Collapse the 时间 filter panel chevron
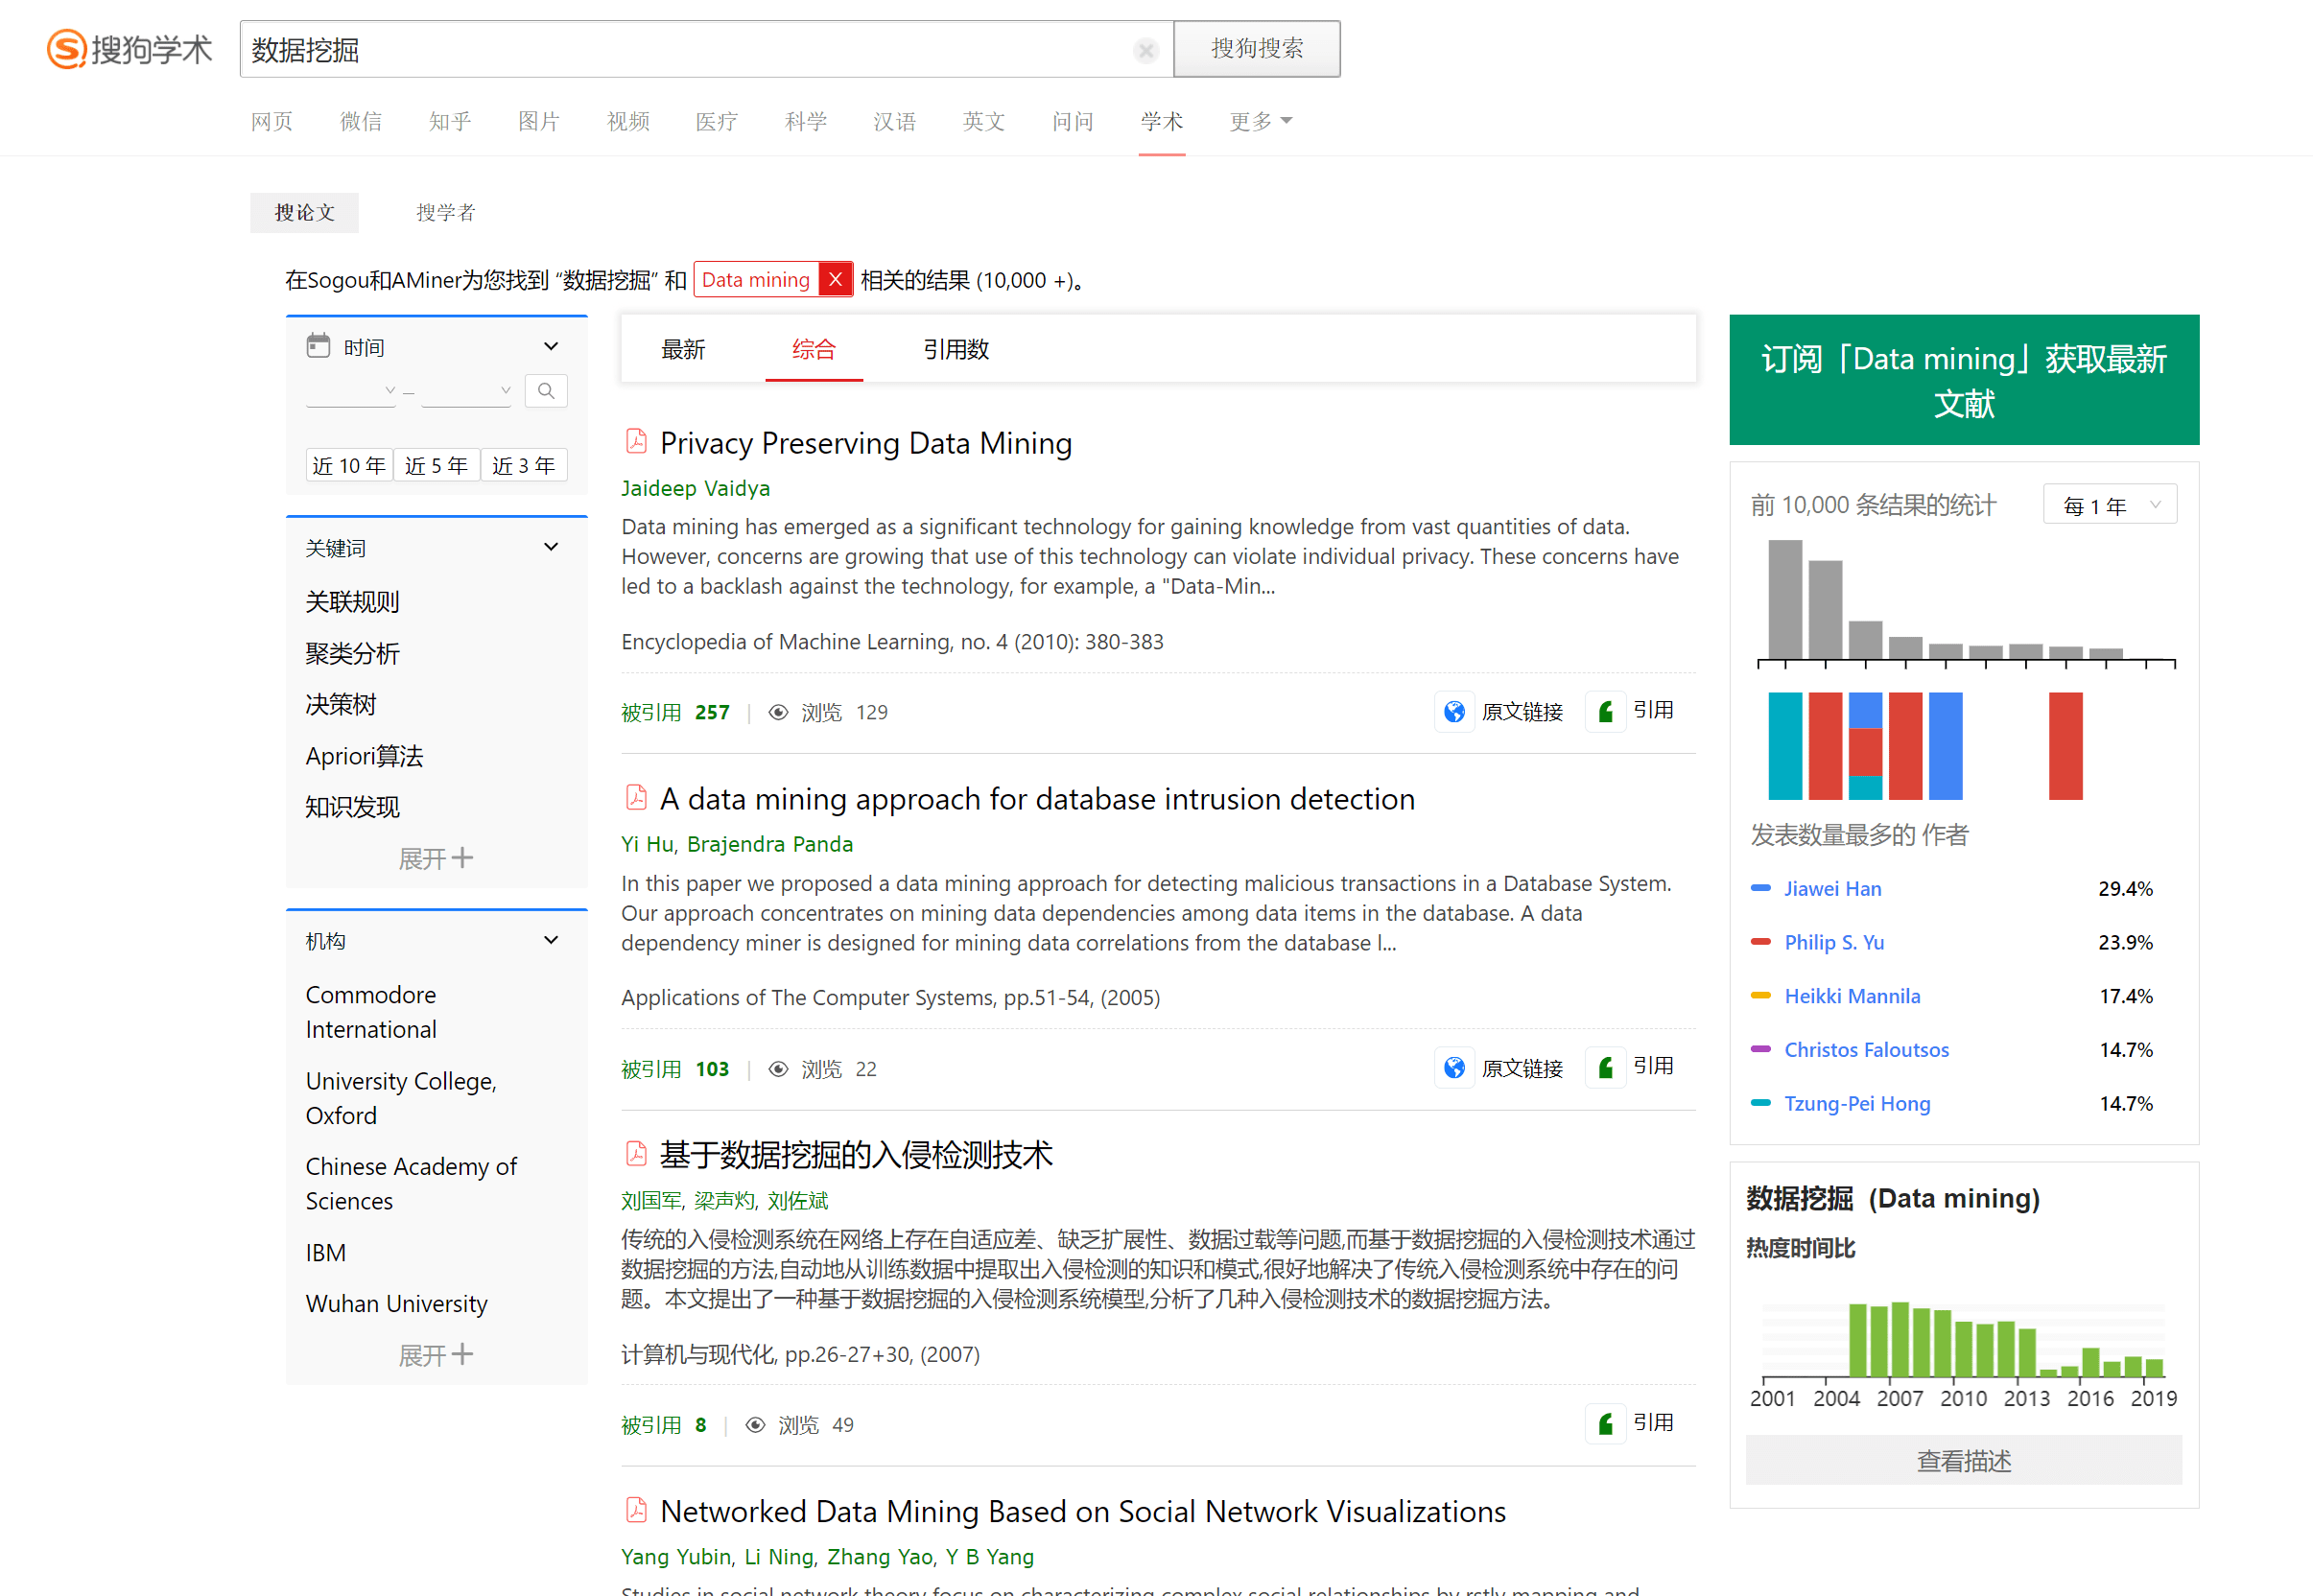This screenshot has height=1596, width=2313. pyautogui.click(x=551, y=346)
